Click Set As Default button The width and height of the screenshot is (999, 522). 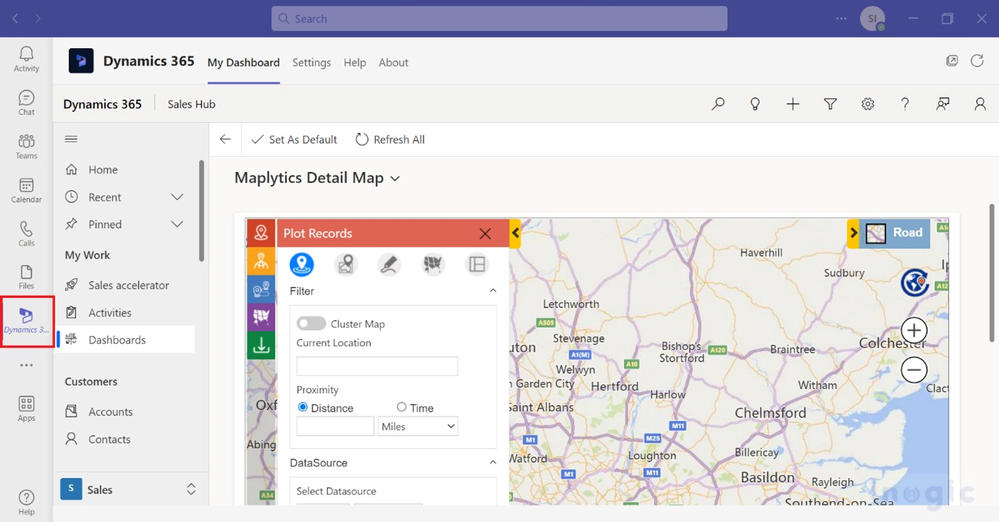click(294, 140)
